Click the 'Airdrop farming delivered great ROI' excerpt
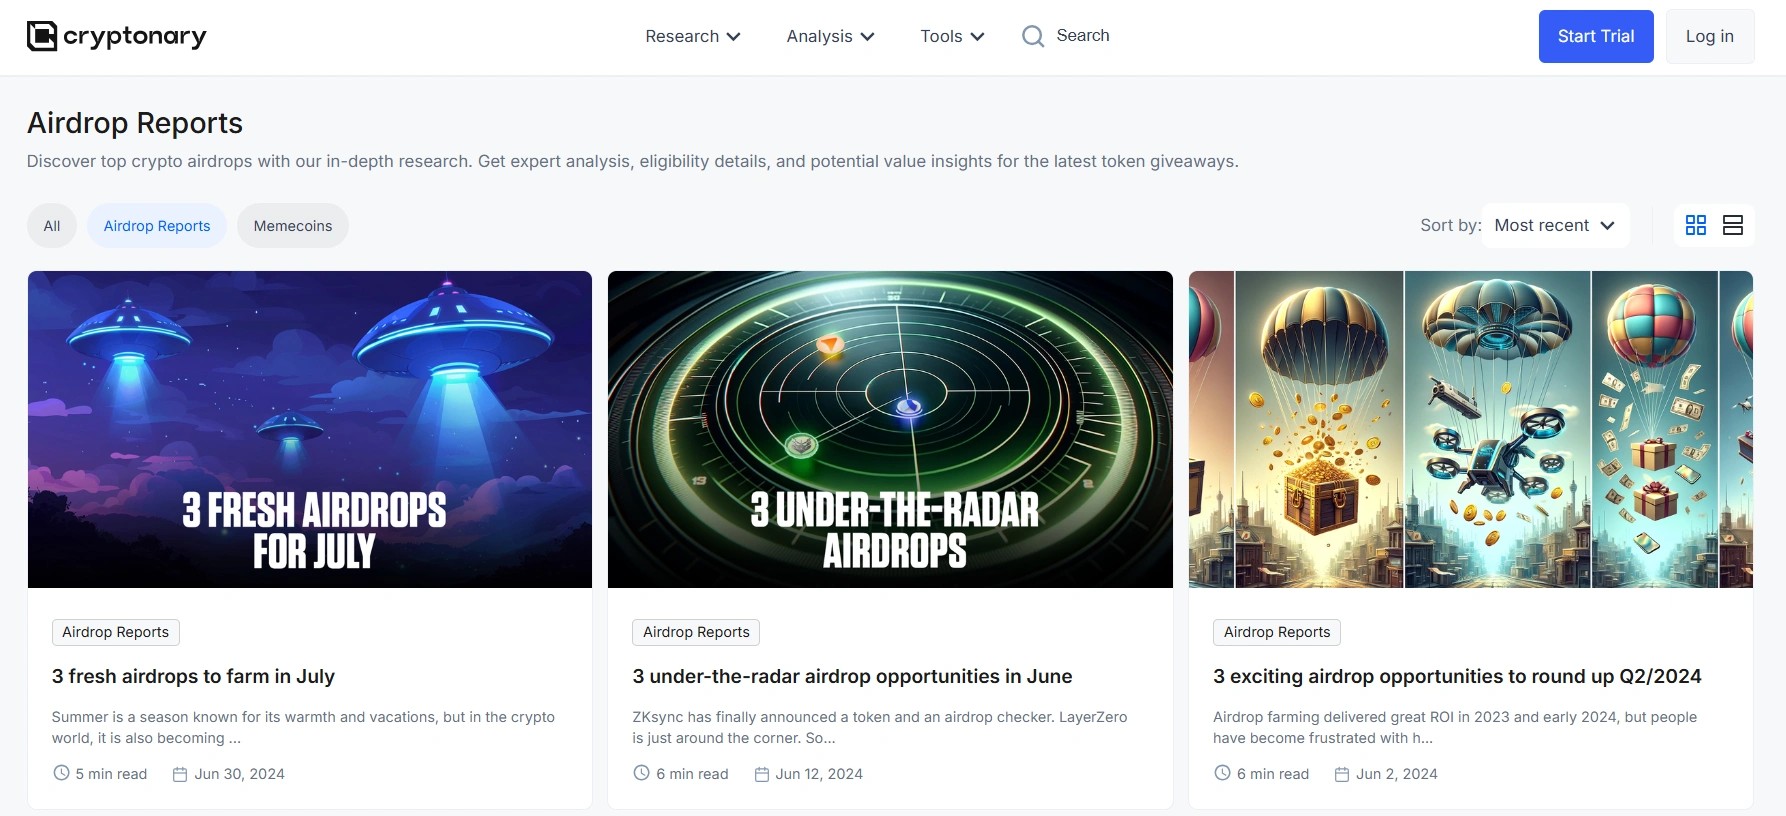The height and width of the screenshot is (816, 1786). coord(1455,727)
